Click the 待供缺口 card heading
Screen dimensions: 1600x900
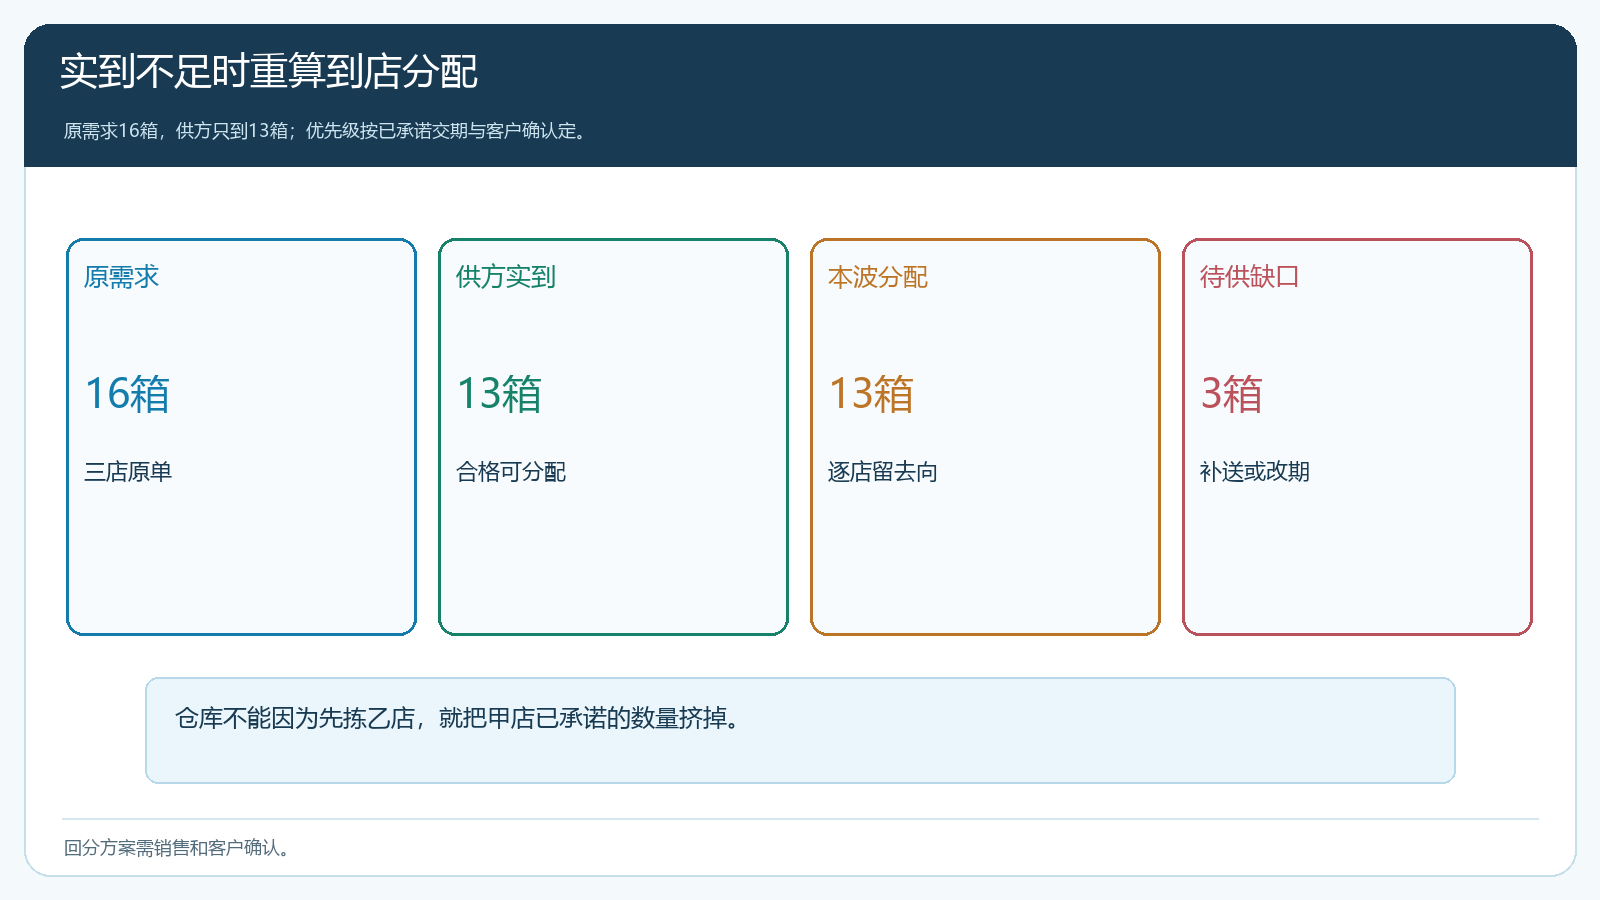click(x=1249, y=277)
